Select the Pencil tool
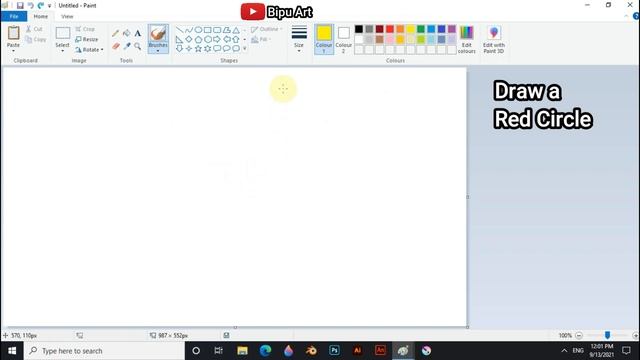 pyautogui.click(x=116, y=33)
